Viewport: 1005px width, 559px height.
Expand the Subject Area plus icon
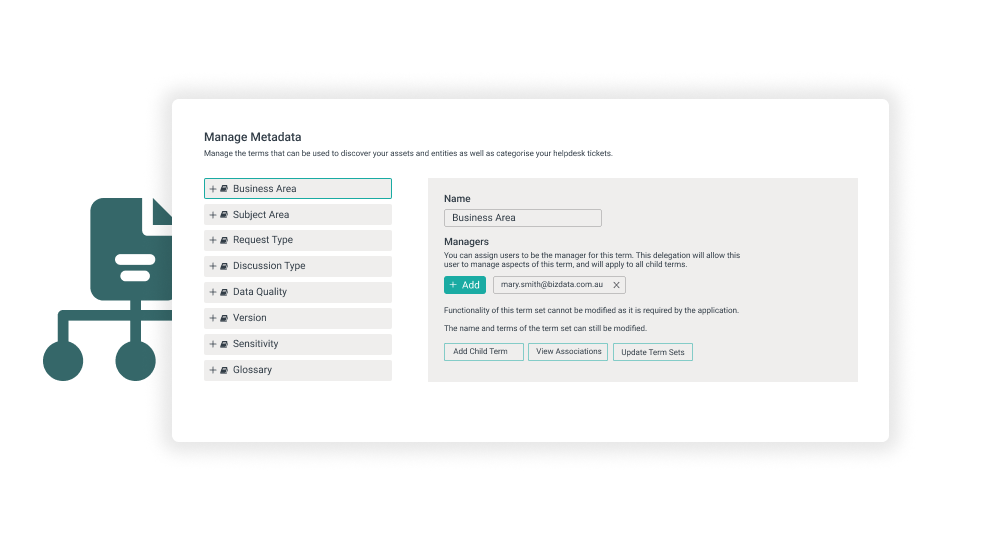(213, 215)
